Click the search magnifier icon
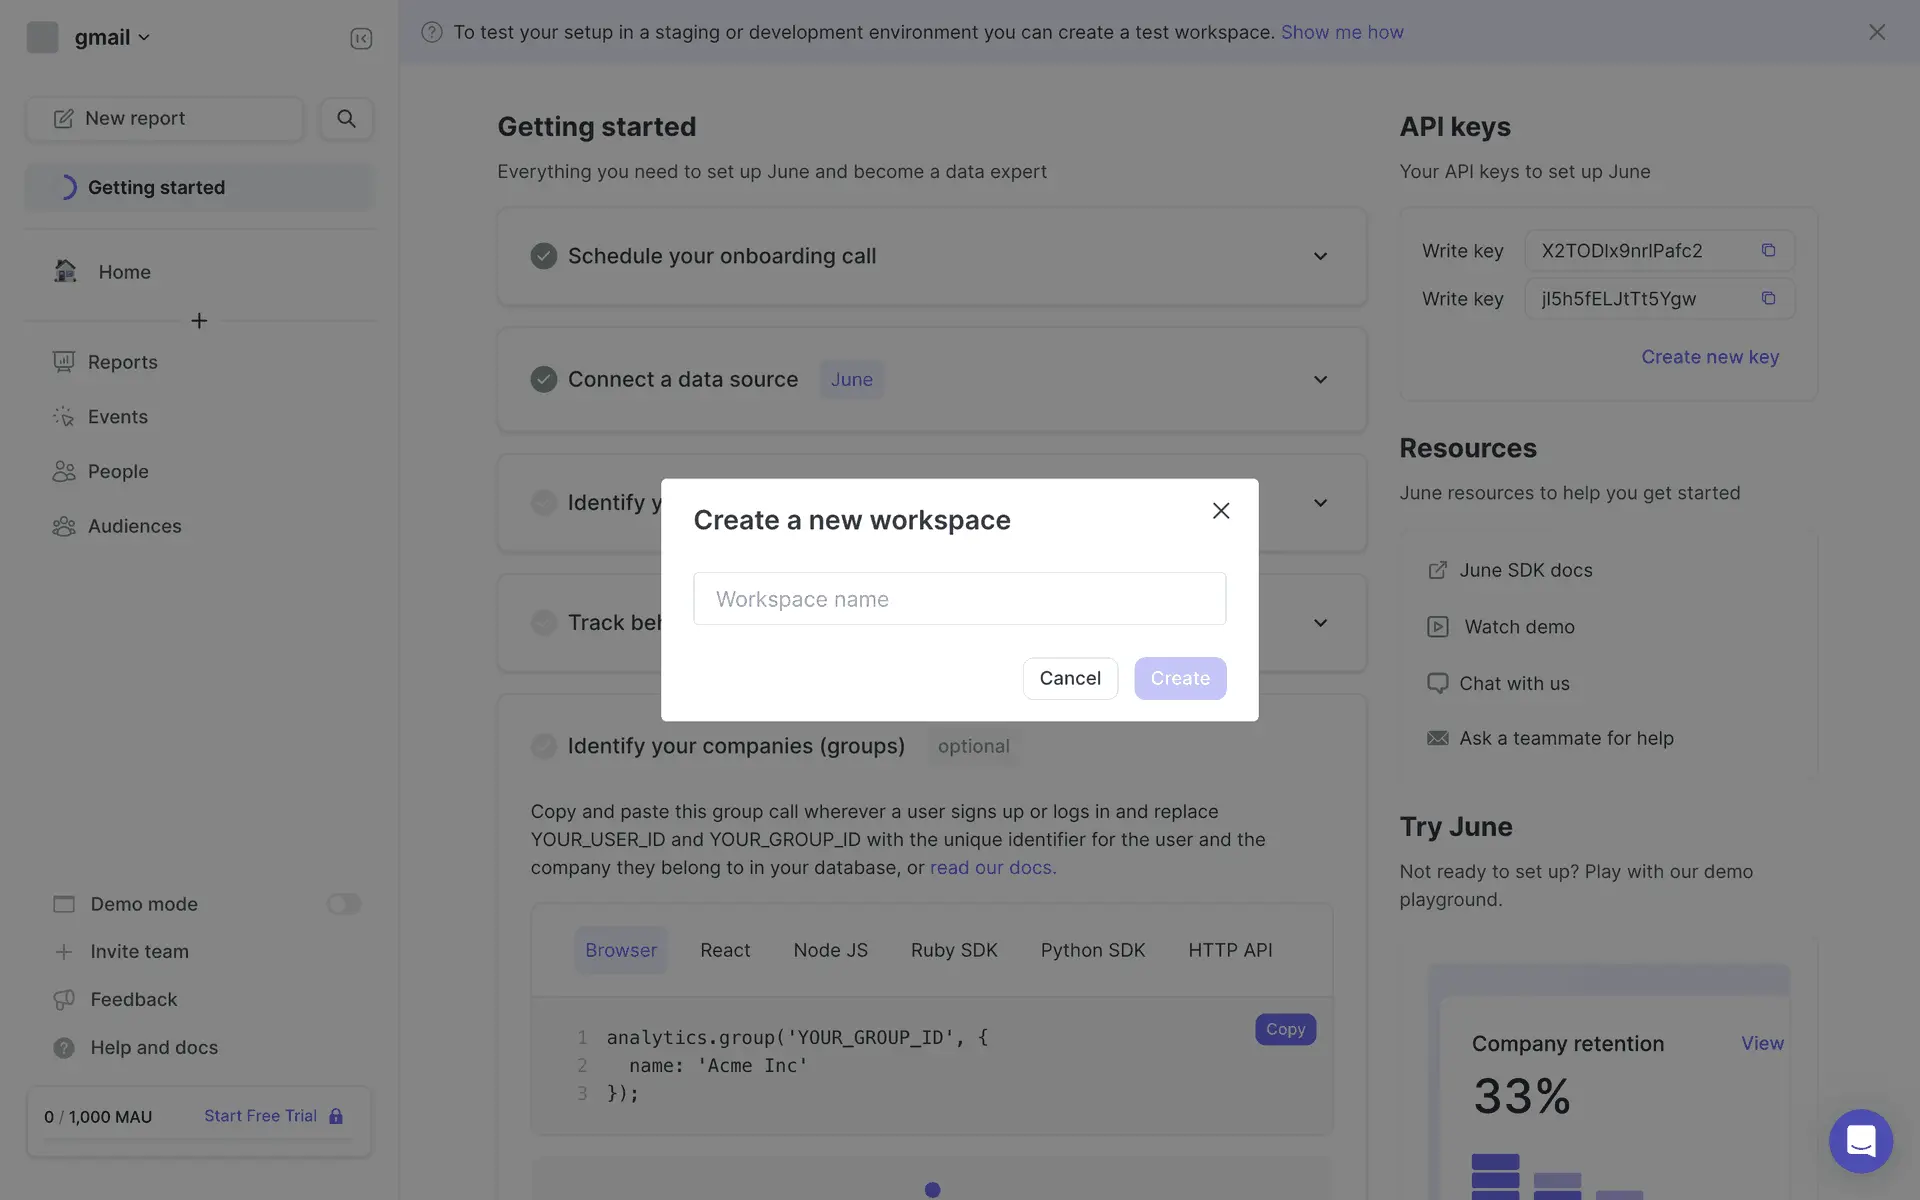The width and height of the screenshot is (1920, 1200). (346, 118)
